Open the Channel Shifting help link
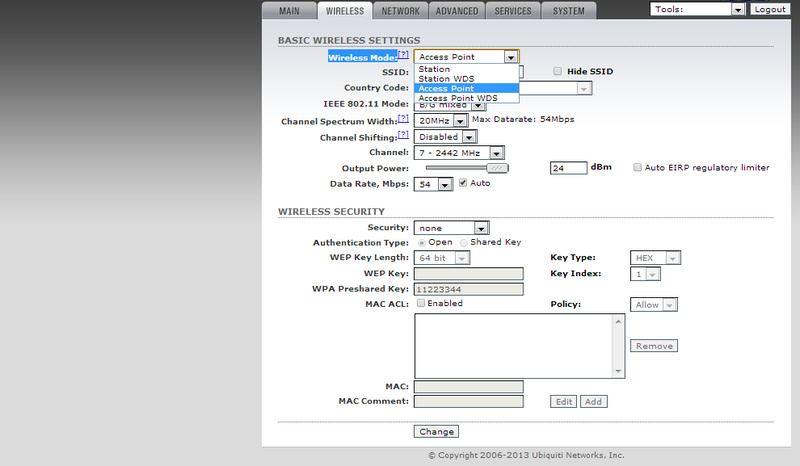This screenshot has width=800, height=466. (403, 135)
